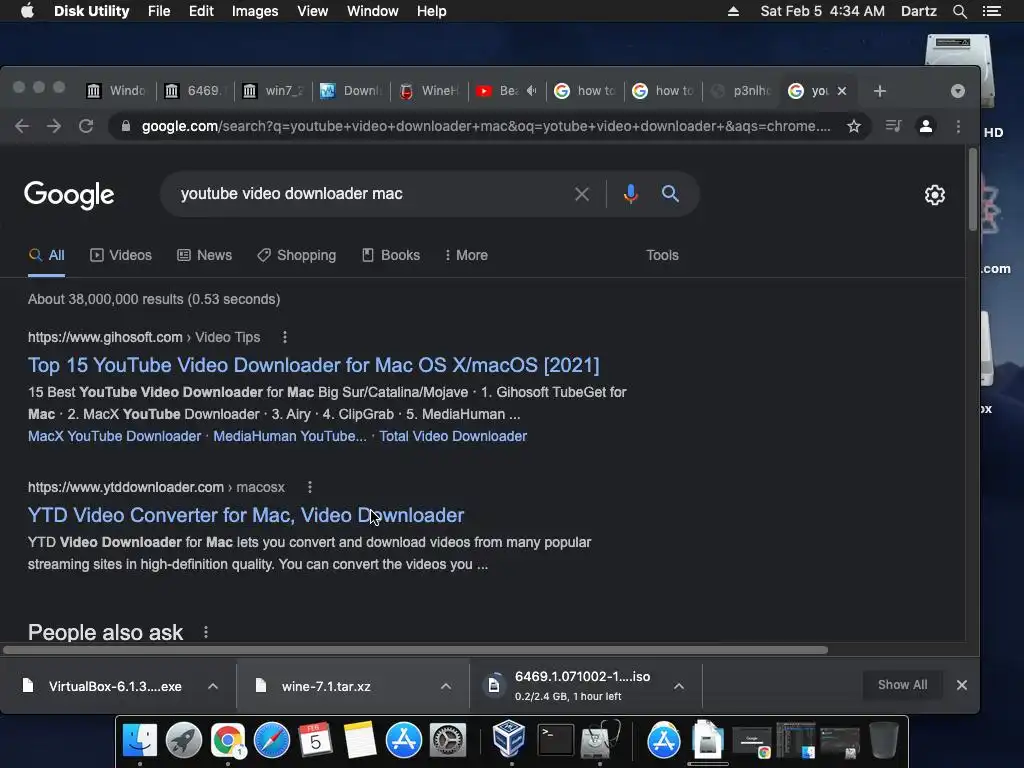Screen dimensions: 1024x768
Task: Click Show All downloads button
Action: 903,685
